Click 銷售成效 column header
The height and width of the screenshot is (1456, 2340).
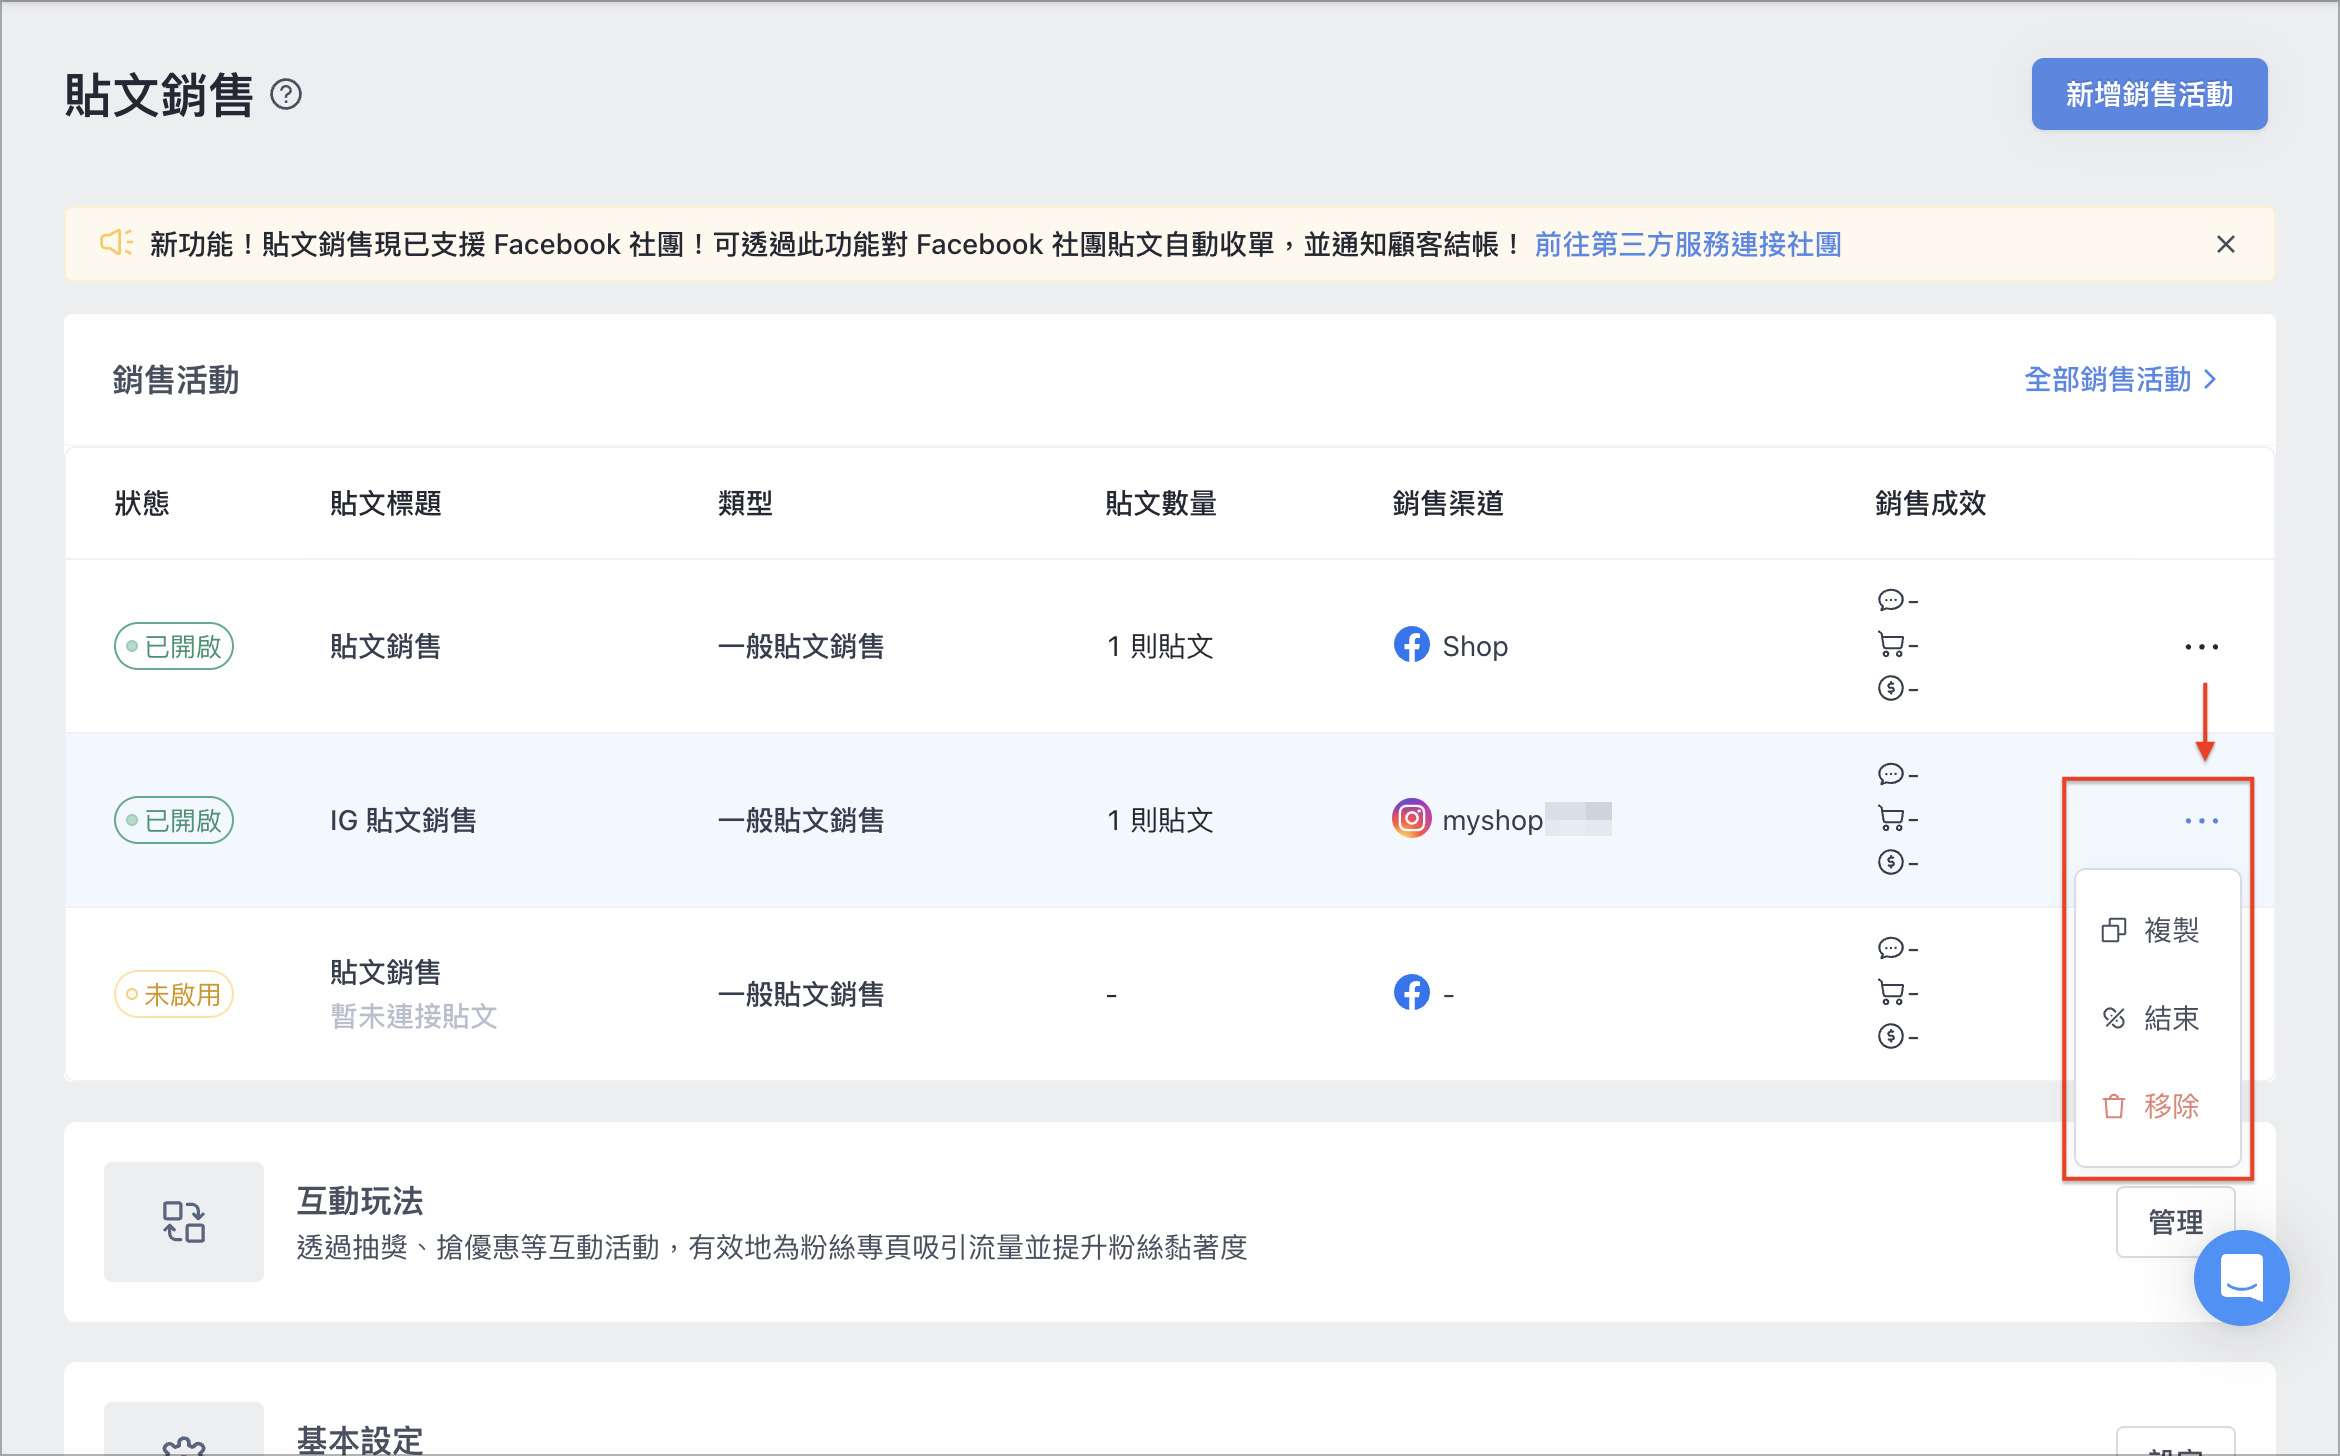[1931, 504]
